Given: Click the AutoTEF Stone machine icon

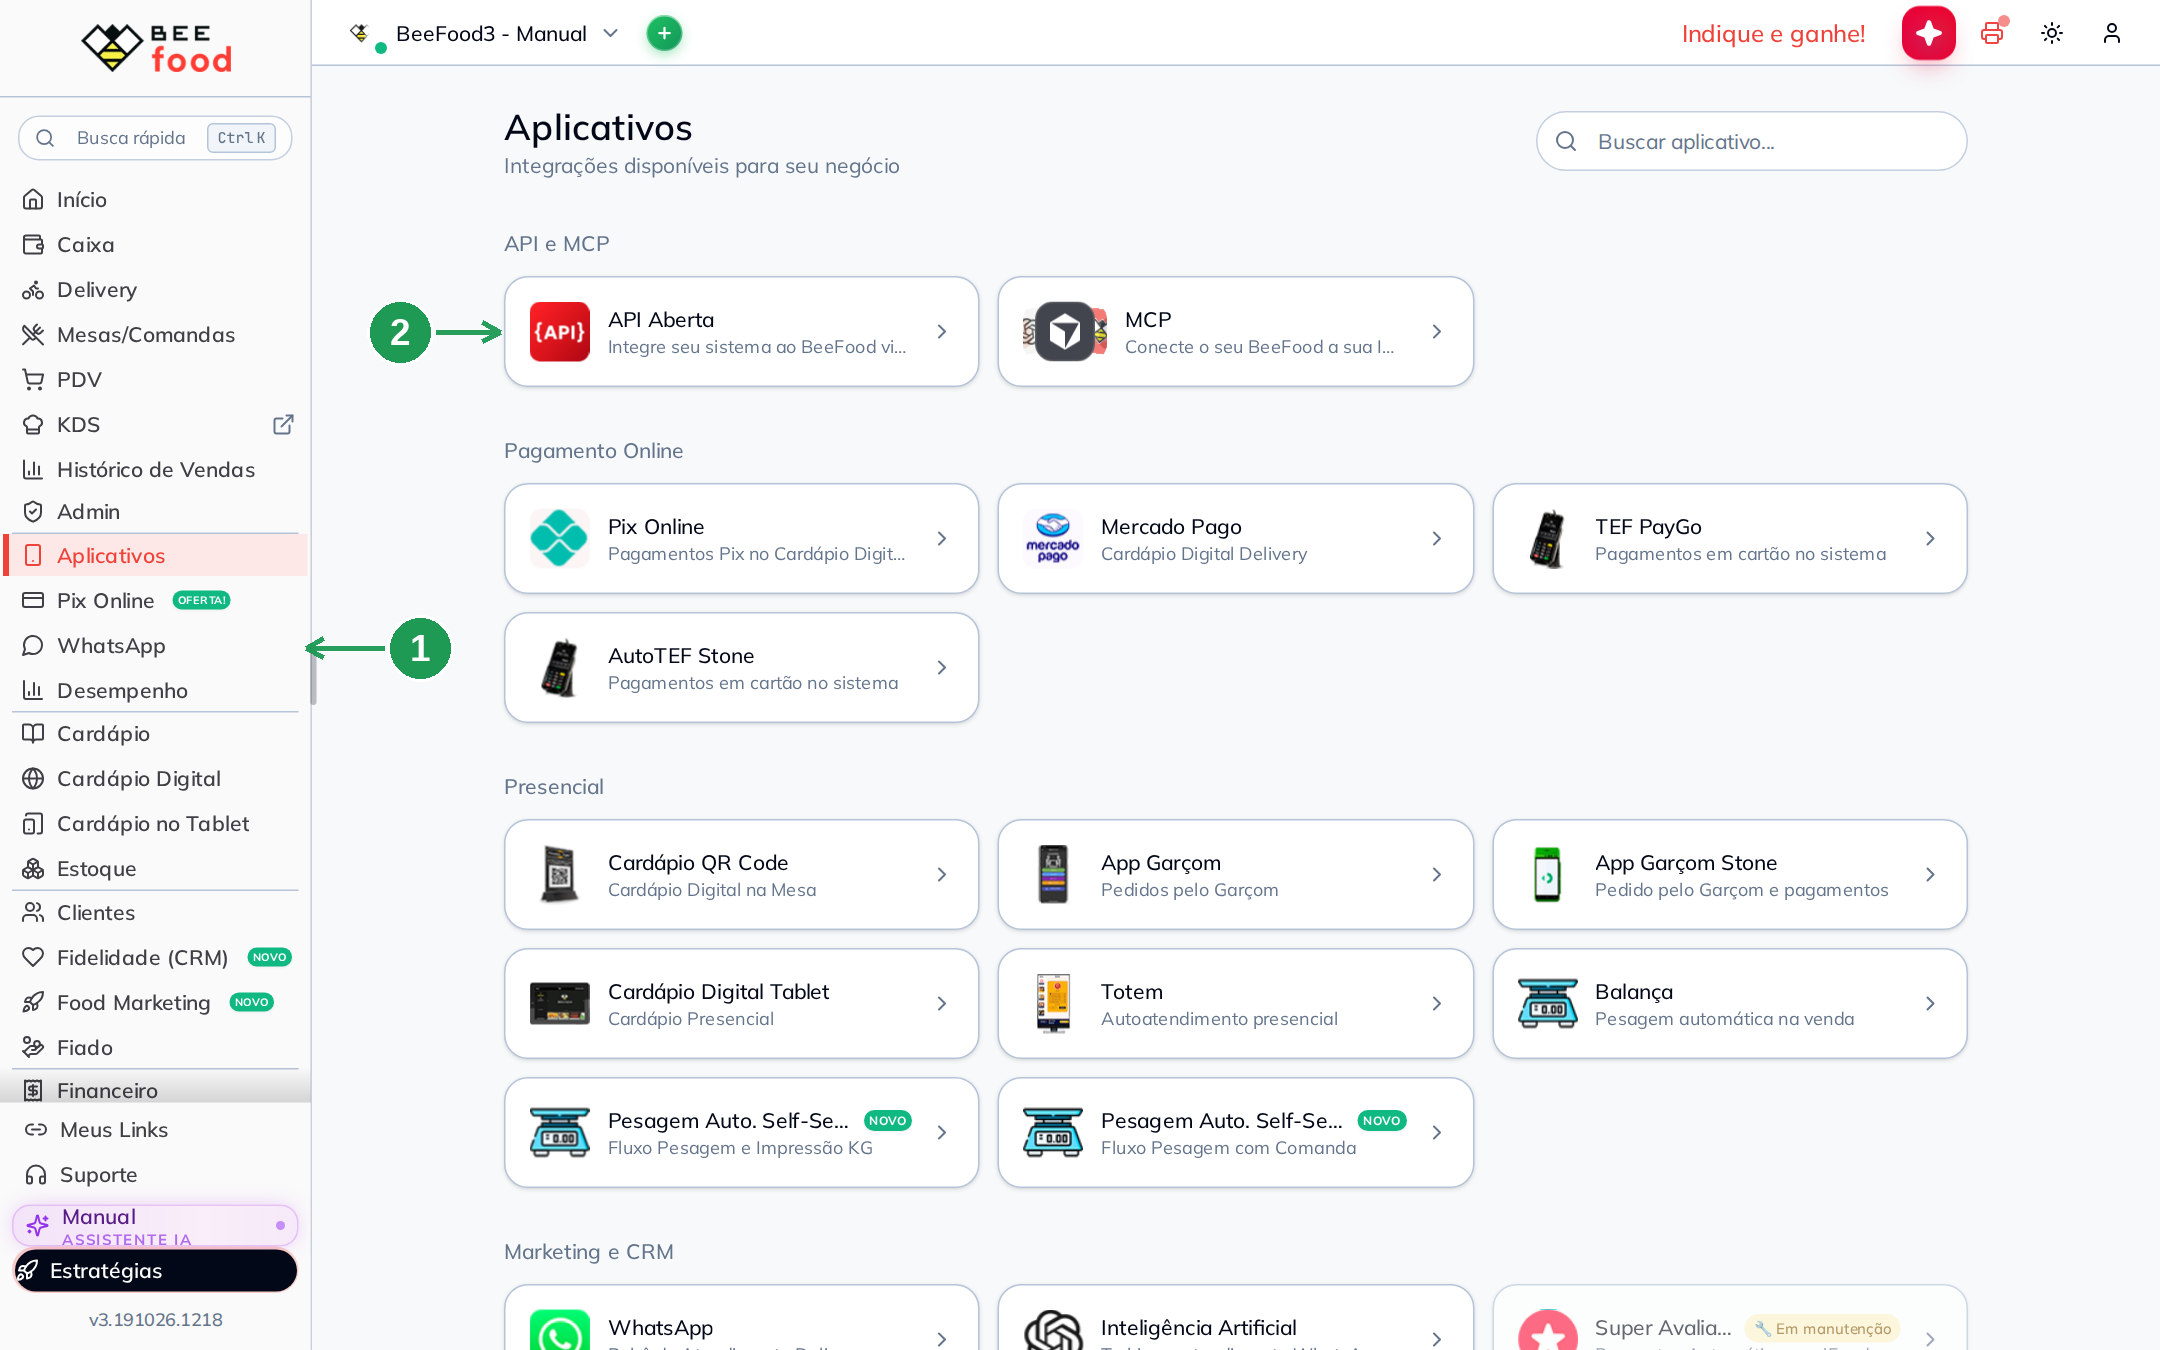Looking at the screenshot, I should click(559, 667).
